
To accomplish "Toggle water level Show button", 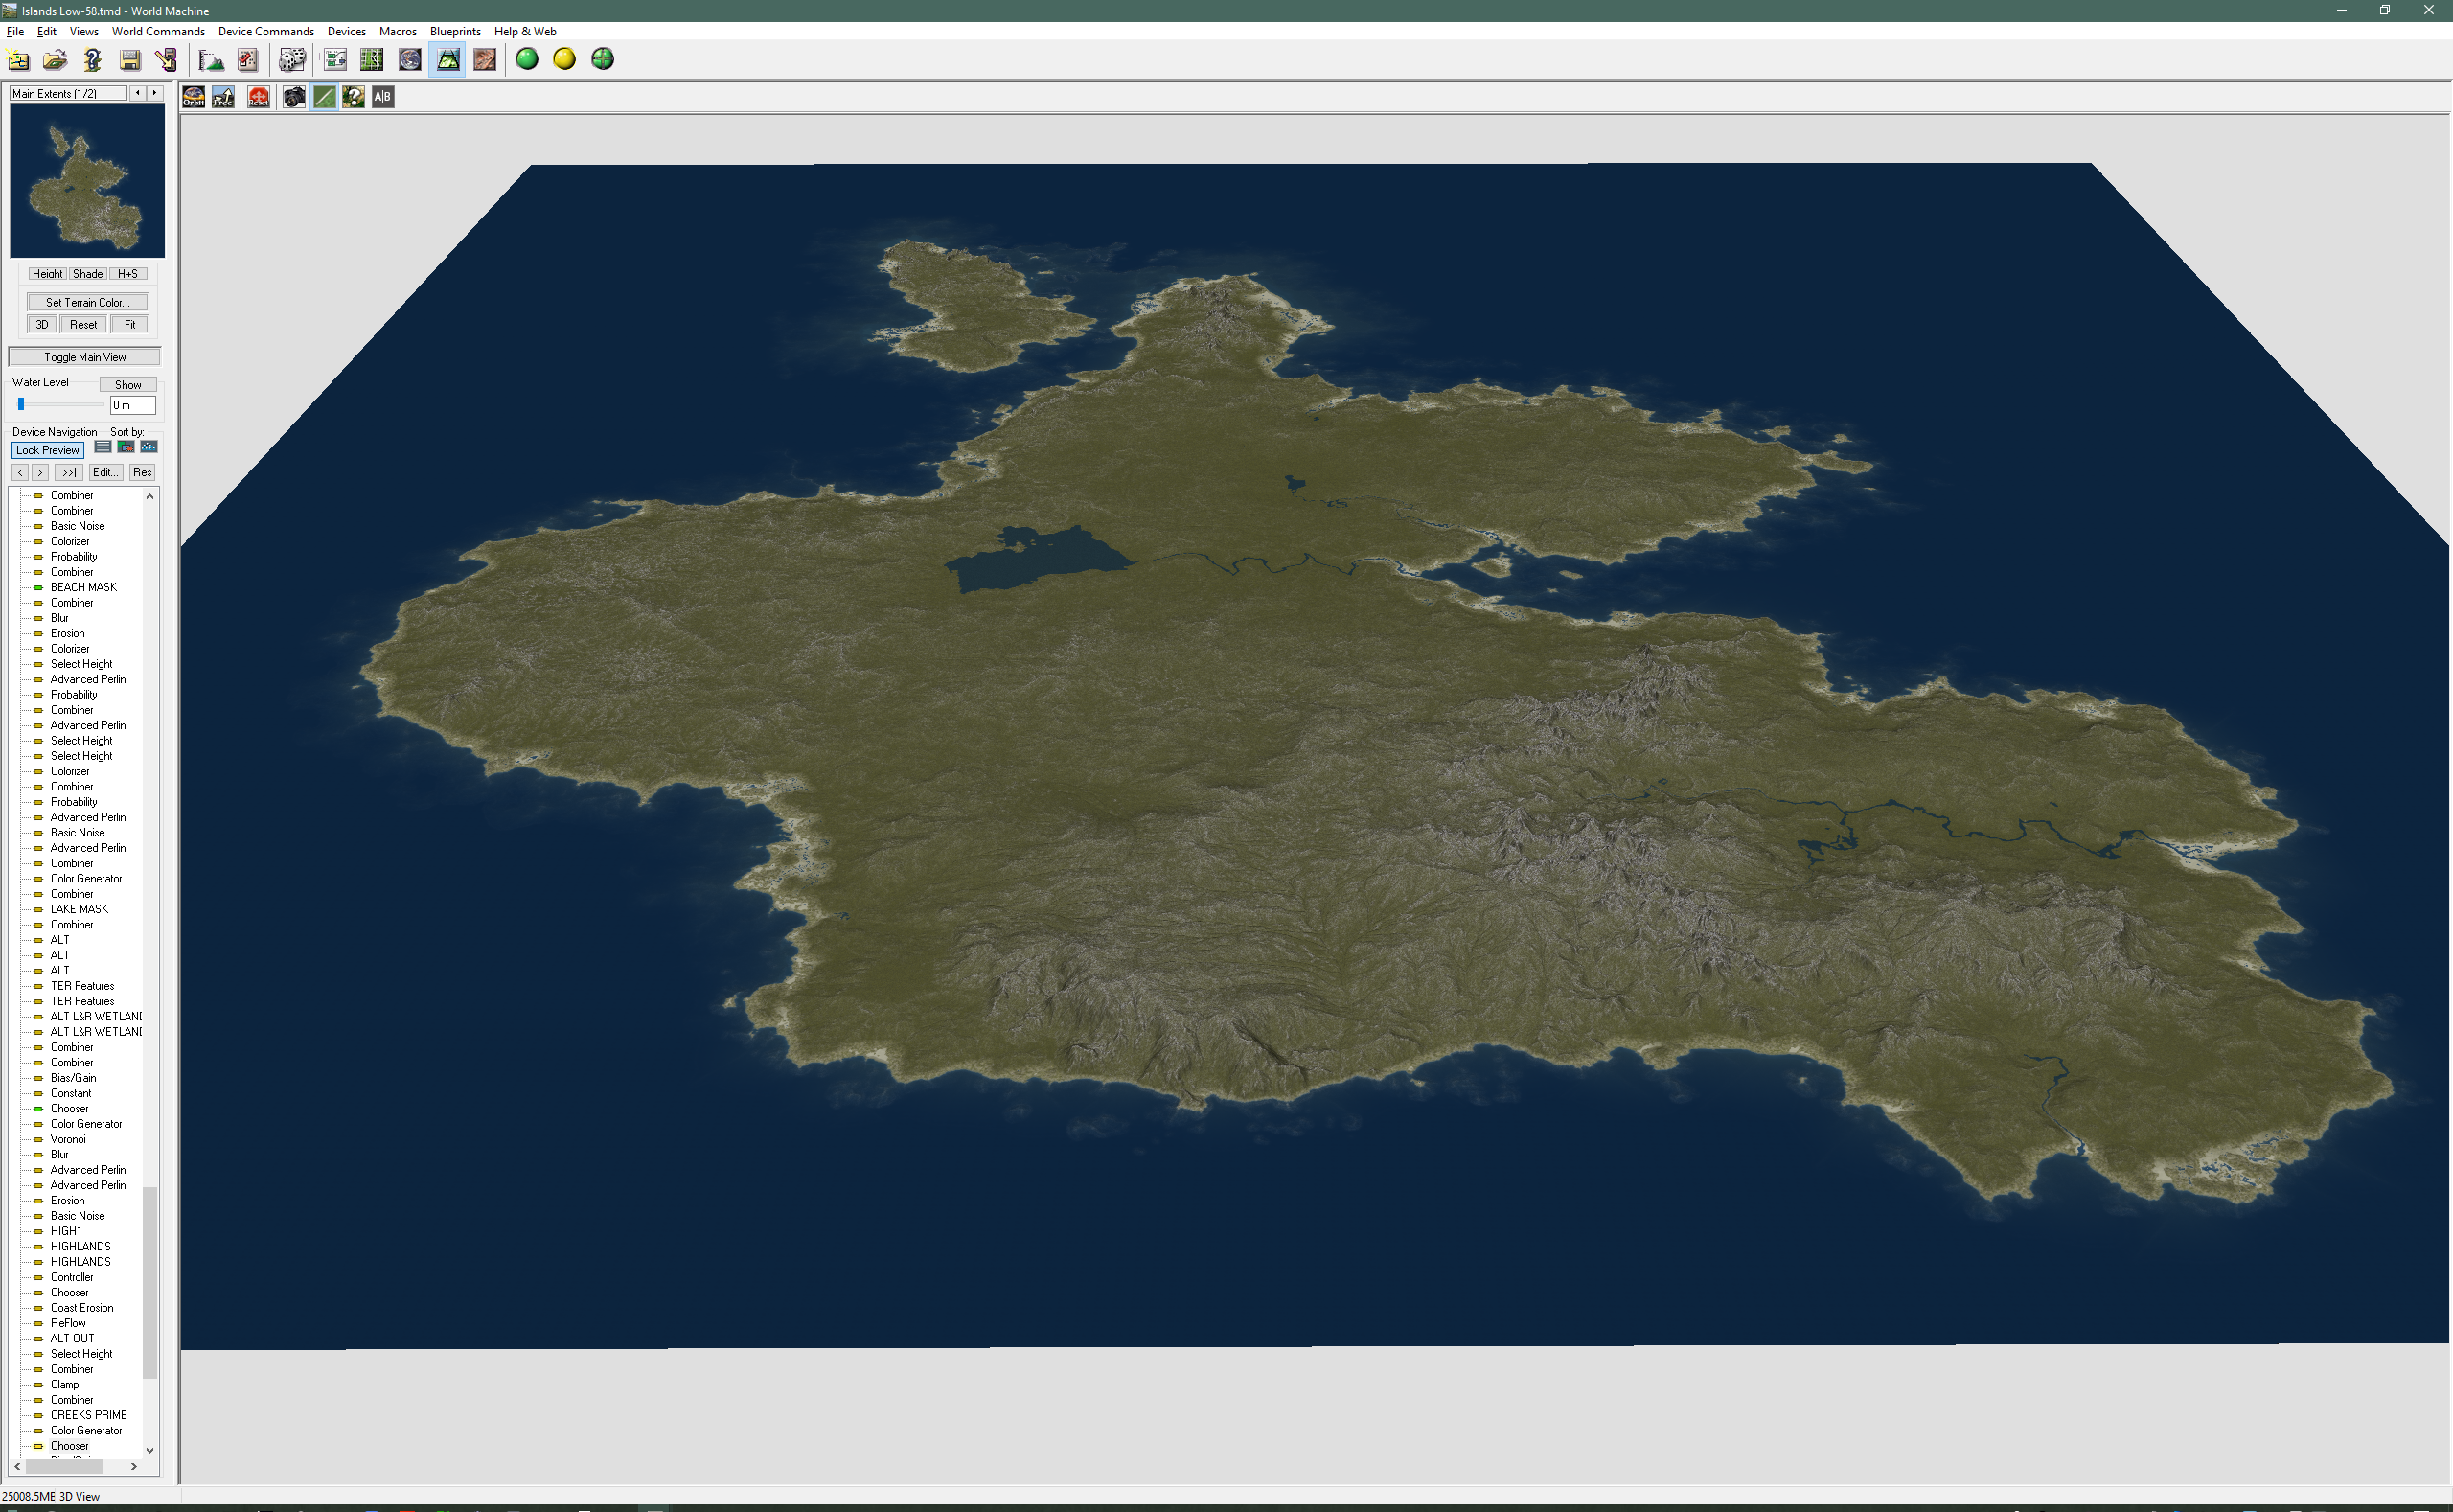I will (128, 385).
